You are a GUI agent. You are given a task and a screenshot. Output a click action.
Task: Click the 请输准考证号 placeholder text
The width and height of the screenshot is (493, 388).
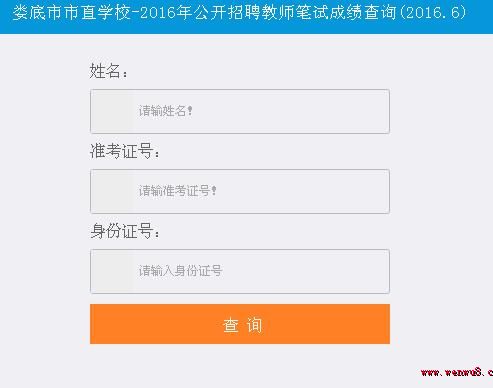(174, 191)
